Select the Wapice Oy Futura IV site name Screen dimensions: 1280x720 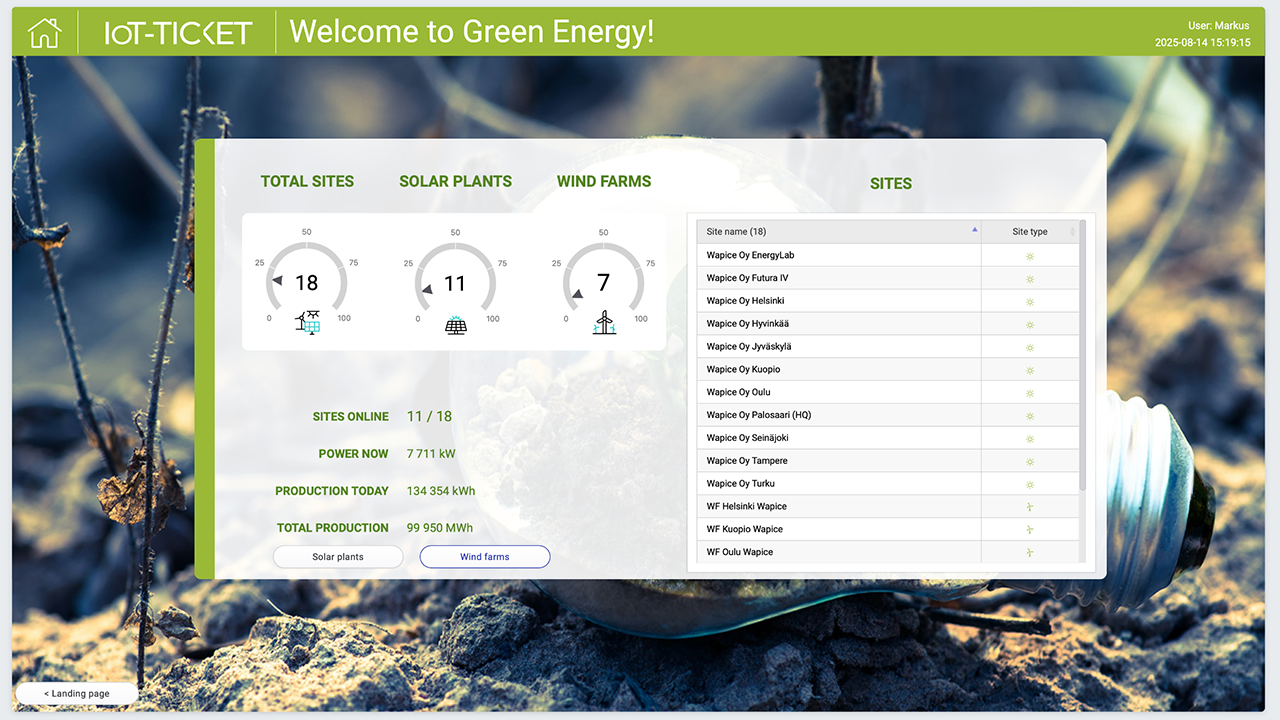[747, 279]
